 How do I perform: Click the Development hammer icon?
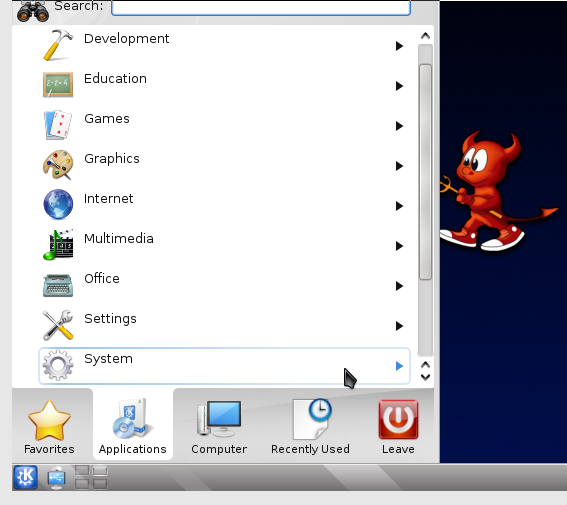point(58,45)
